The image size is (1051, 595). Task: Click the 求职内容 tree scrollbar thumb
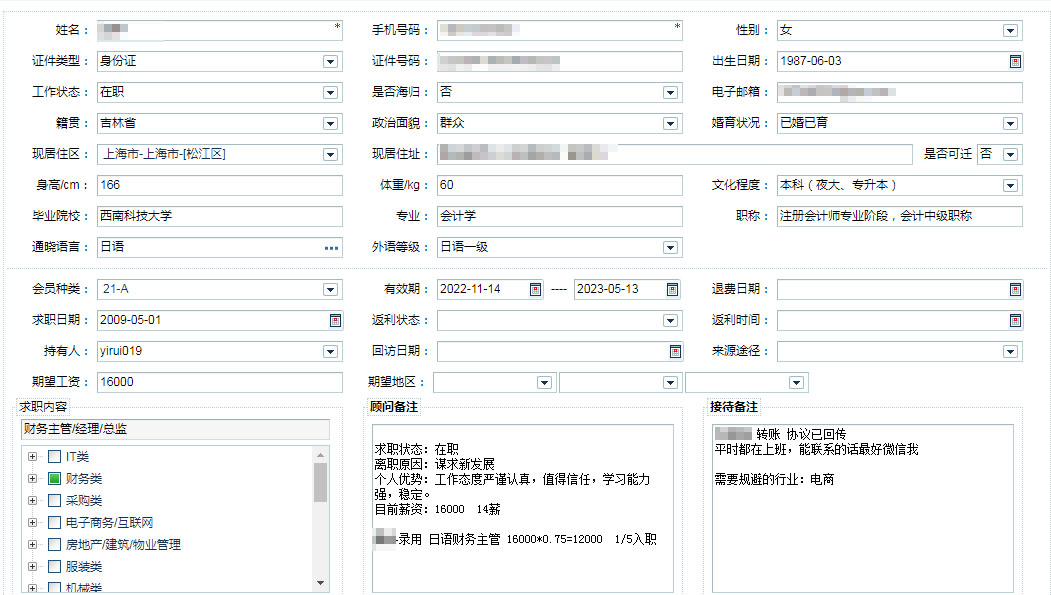pos(320,482)
